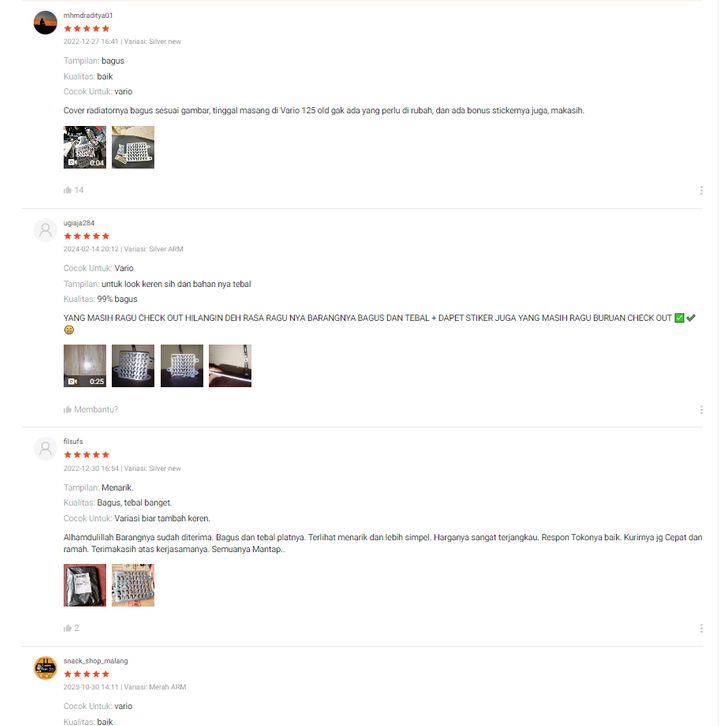The width and height of the screenshot is (726, 726).
Task: Mark ugiaja284's review as Membantu
Action: pyautogui.click(x=91, y=410)
